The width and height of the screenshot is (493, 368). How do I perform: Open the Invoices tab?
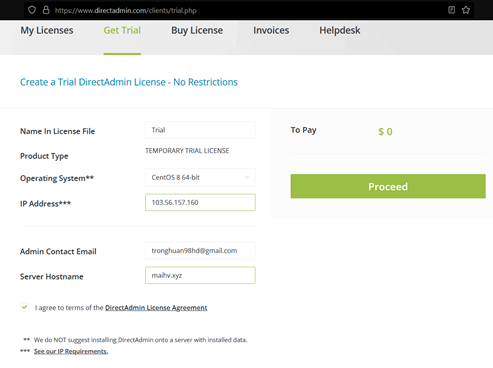[271, 30]
